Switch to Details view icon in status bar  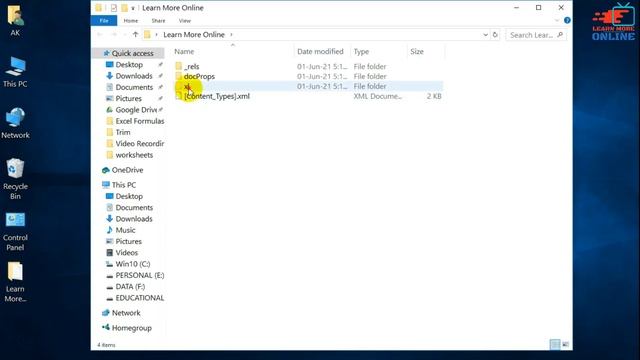[555, 344]
